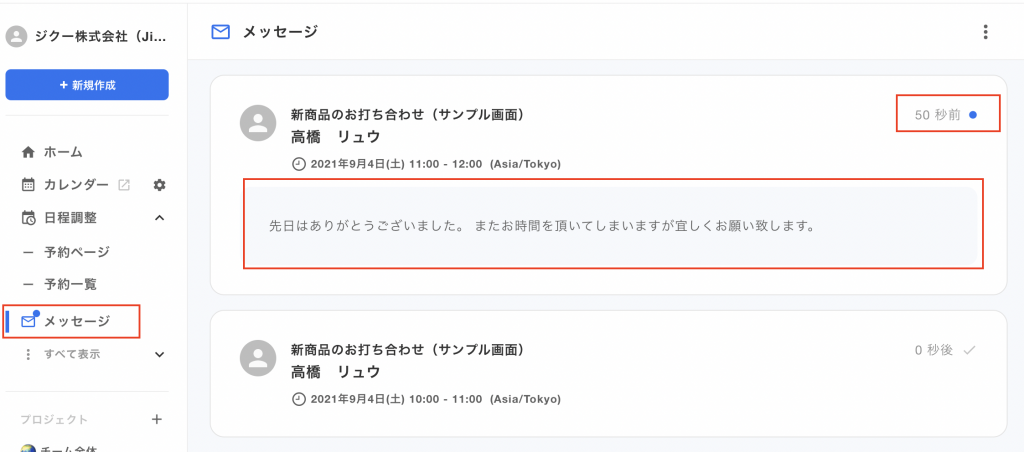This screenshot has width=1024, height=452.
Task: Click the external link icon next to カレンダー
Action: pyautogui.click(x=124, y=185)
